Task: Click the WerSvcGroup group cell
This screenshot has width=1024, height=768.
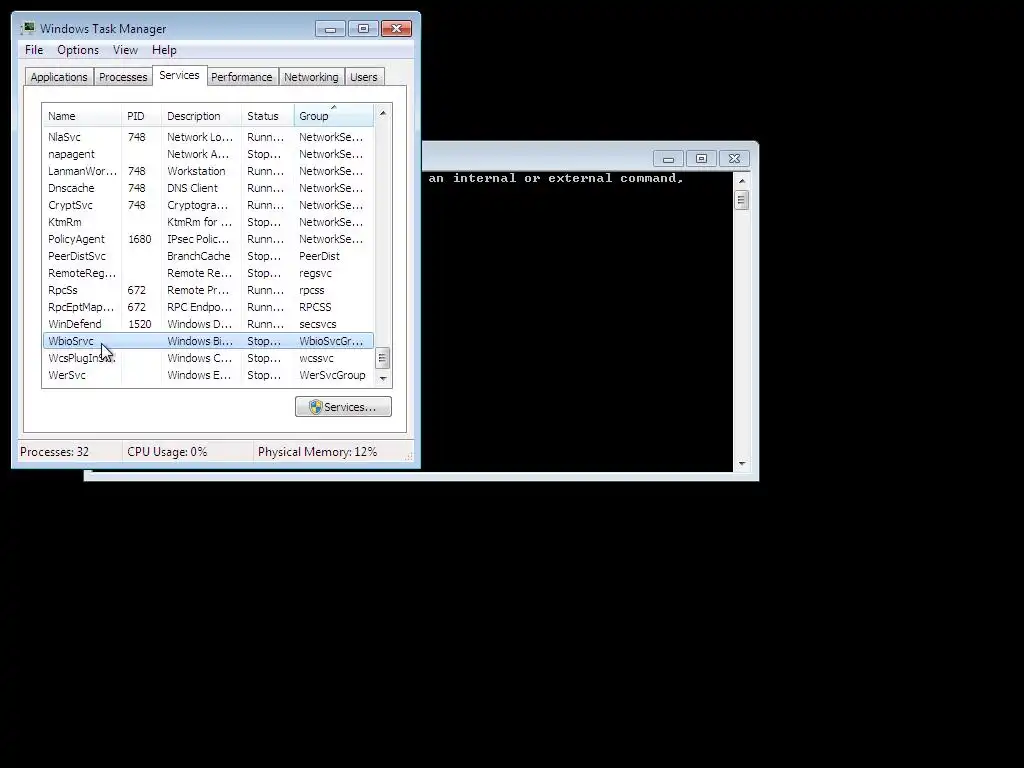Action: pyautogui.click(x=332, y=375)
